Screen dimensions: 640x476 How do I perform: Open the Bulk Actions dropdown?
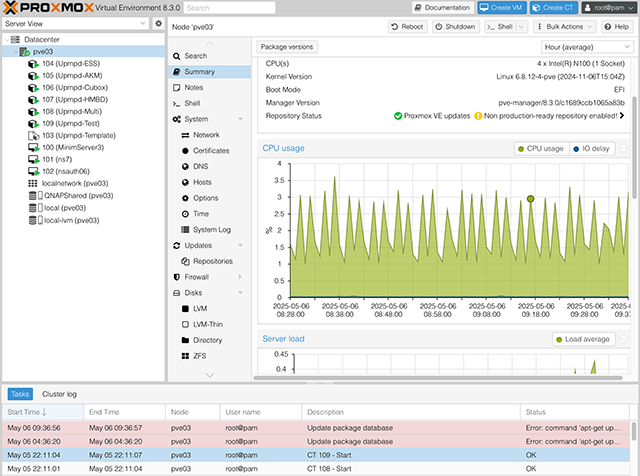click(565, 27)
